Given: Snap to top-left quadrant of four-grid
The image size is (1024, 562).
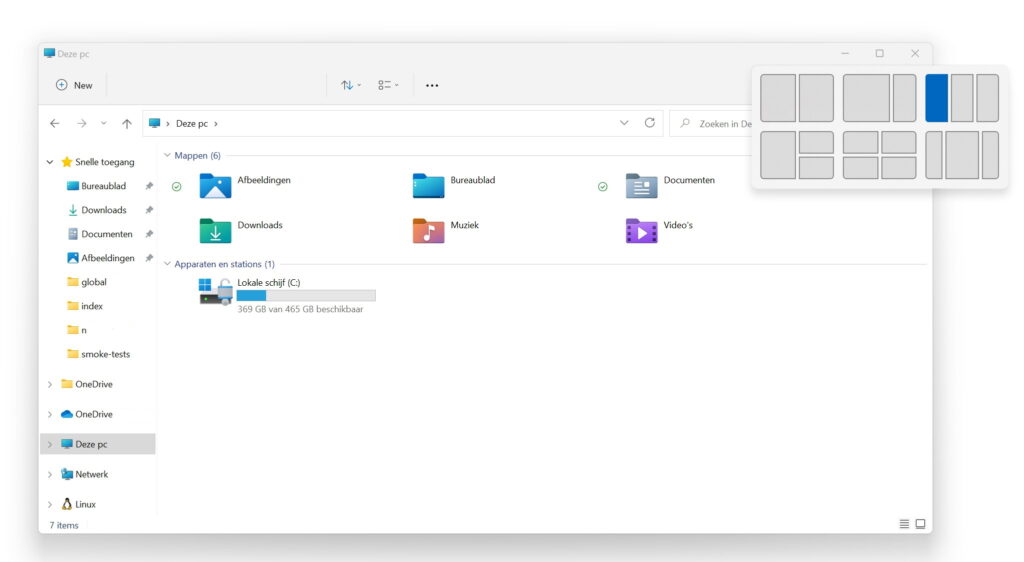Looking at the screenshot, I should tap(860, 142).
